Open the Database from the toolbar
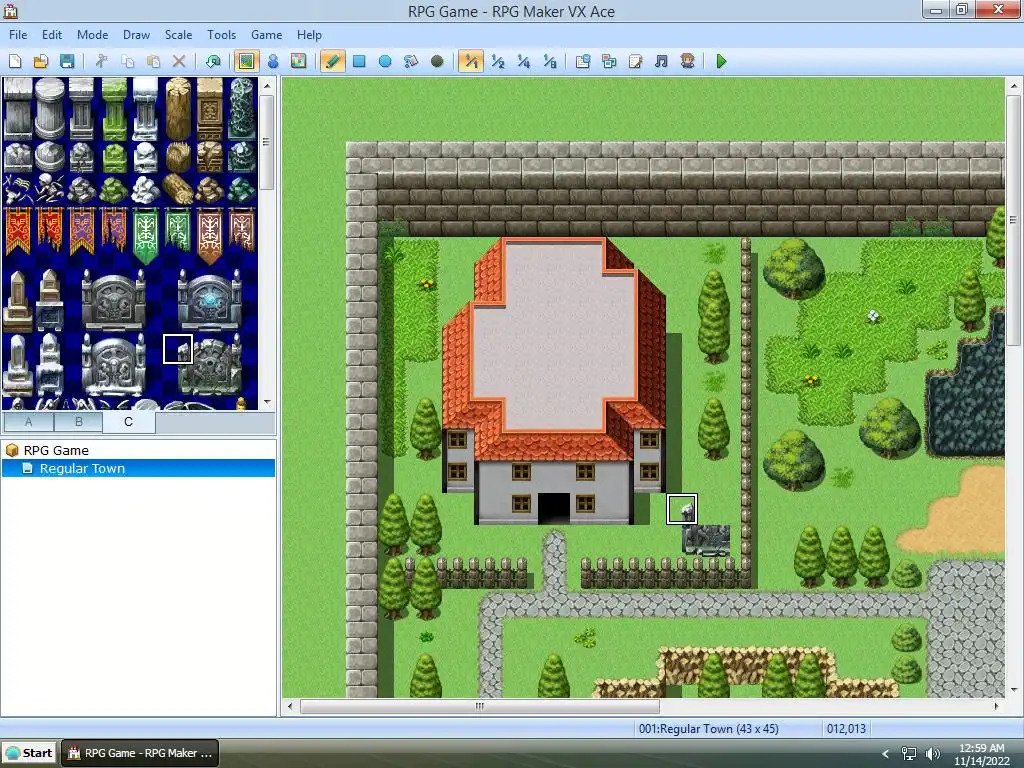Image resolution: width=1024 pixels, height=768 pixels. coord(583,61)
